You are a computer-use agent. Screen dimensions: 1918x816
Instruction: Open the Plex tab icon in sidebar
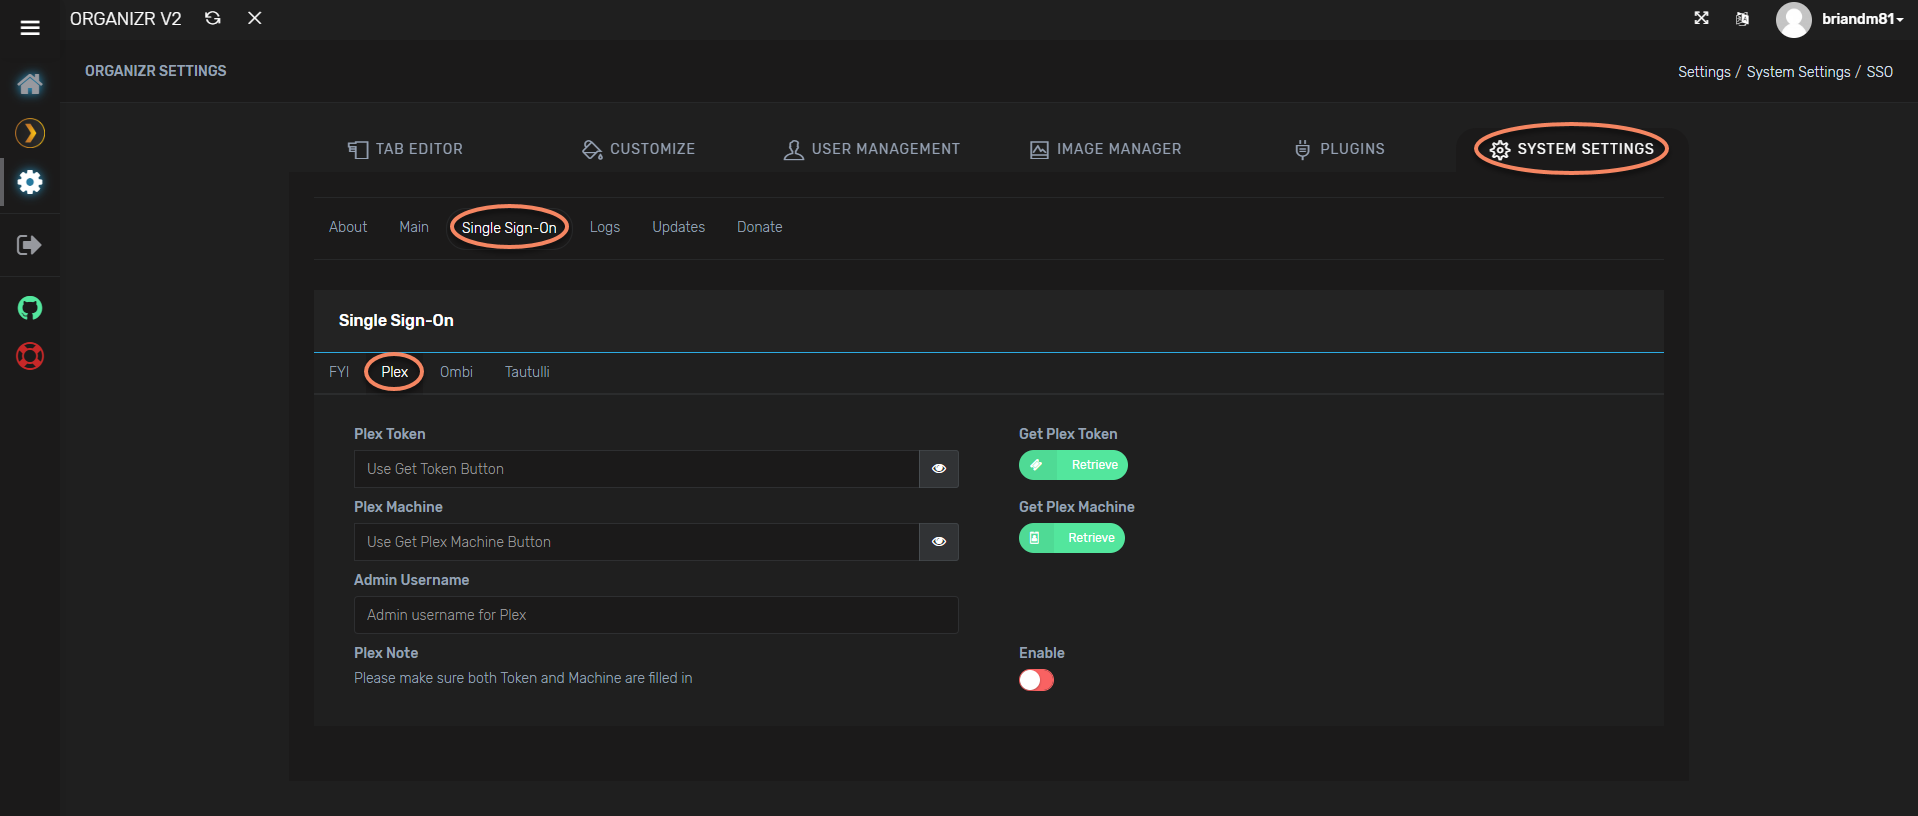point(30,133)
